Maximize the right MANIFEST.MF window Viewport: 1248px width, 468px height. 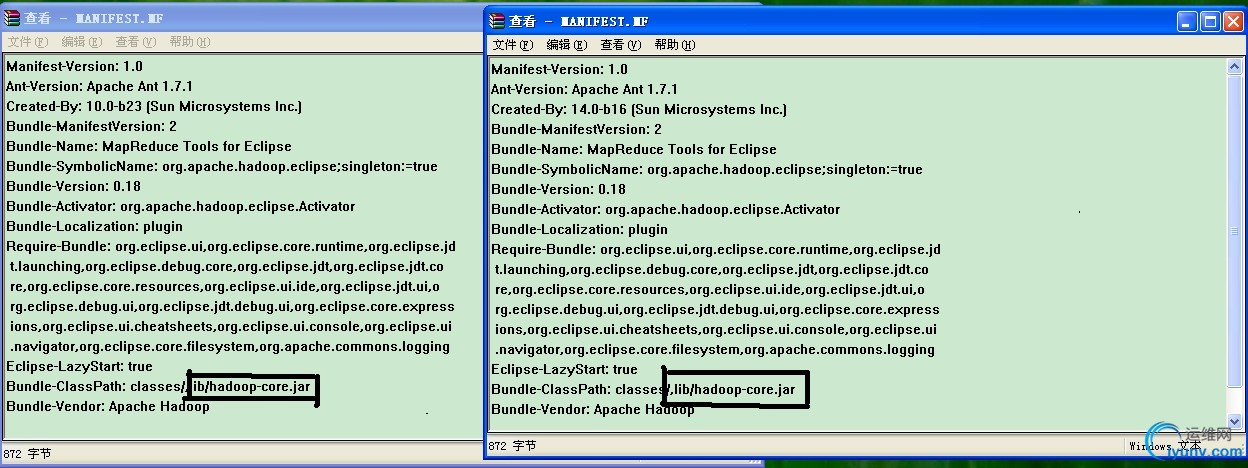click(1209, 21)
